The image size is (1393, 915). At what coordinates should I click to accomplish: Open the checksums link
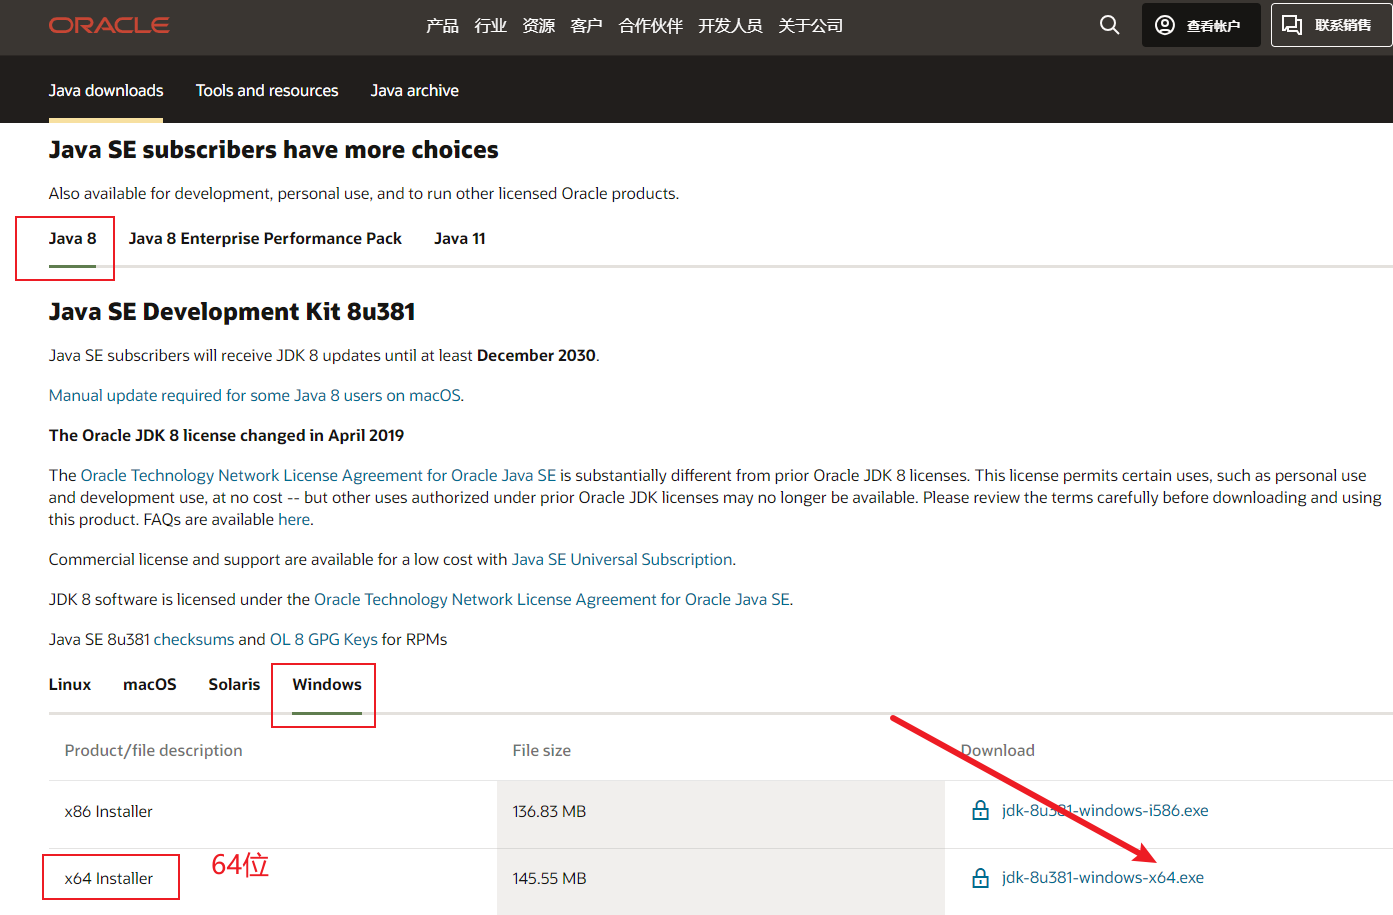(x=194, y=639)
